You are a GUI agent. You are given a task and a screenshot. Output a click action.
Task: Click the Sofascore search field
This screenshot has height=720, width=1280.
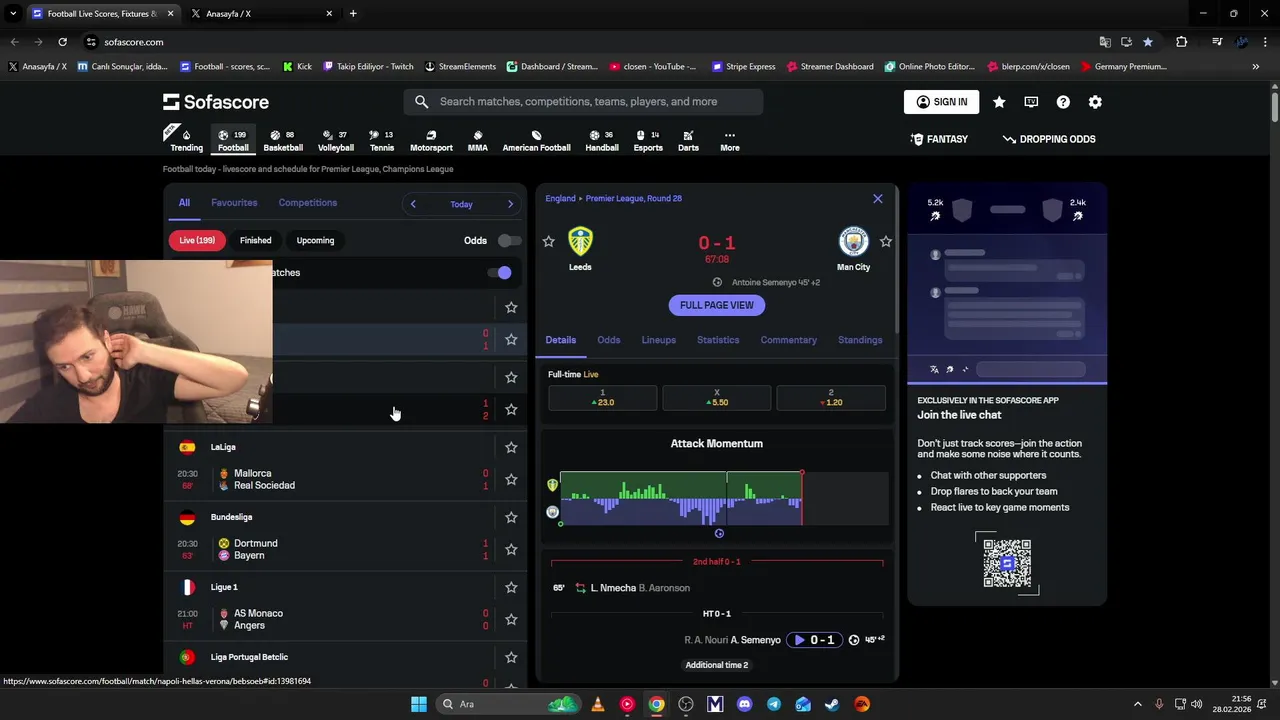pyautogui.click(x=583, y=102)
